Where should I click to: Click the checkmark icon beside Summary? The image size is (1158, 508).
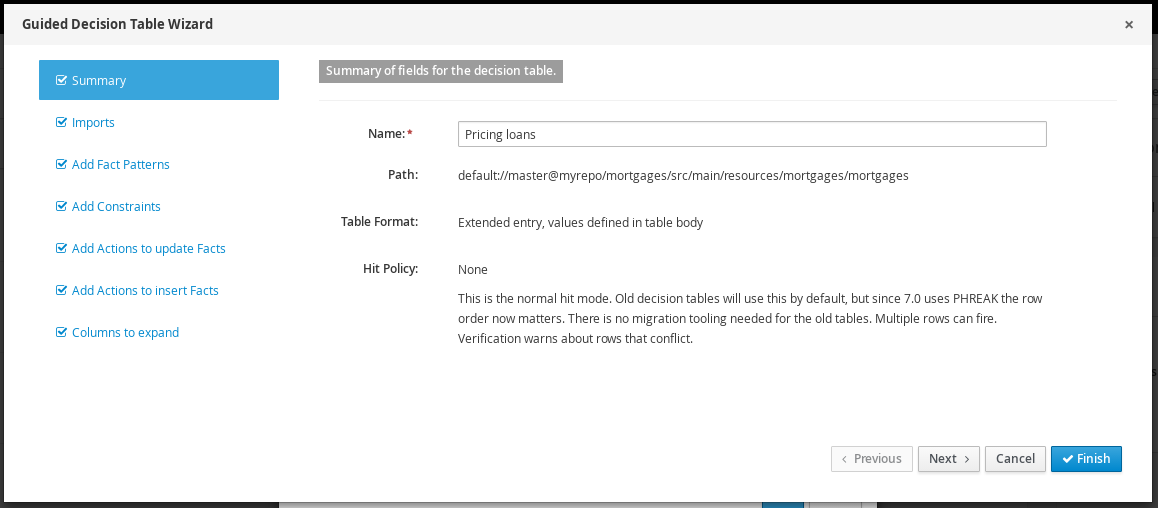(x=62, y=81)
